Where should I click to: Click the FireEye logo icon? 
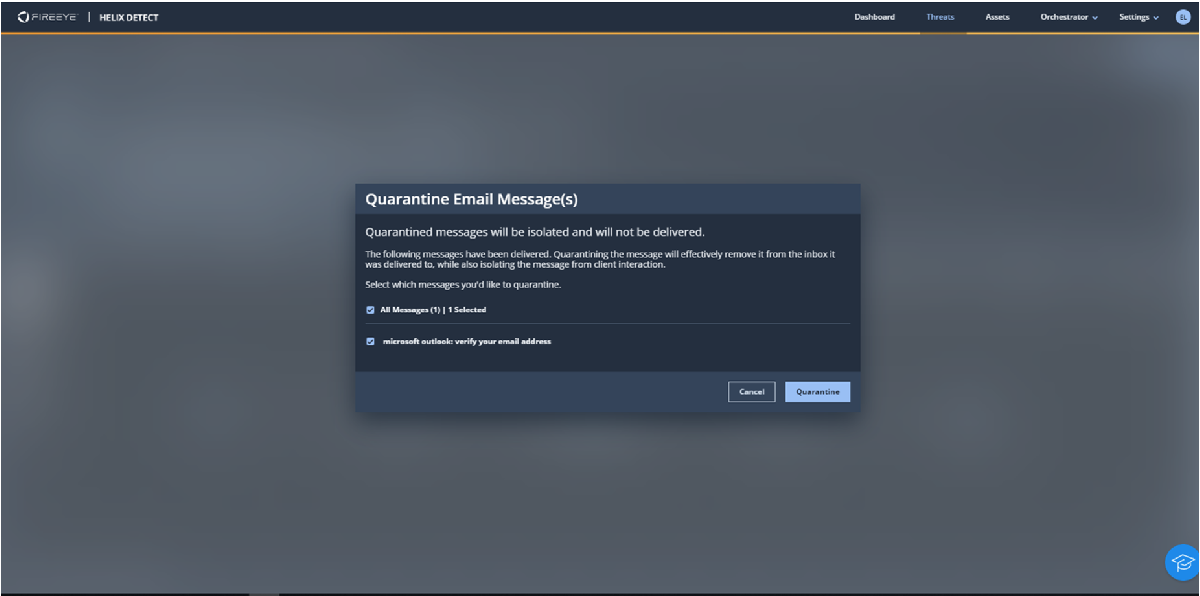tap(23, 17)
